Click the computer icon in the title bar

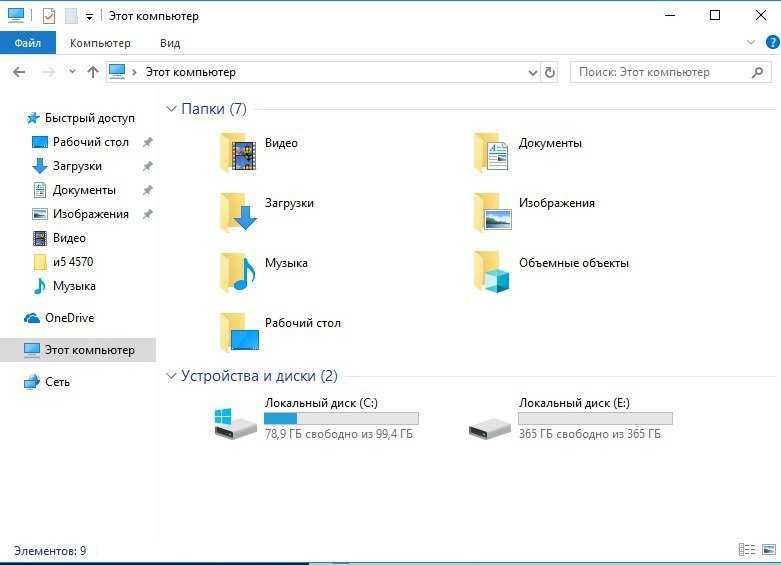click(16, 15)
